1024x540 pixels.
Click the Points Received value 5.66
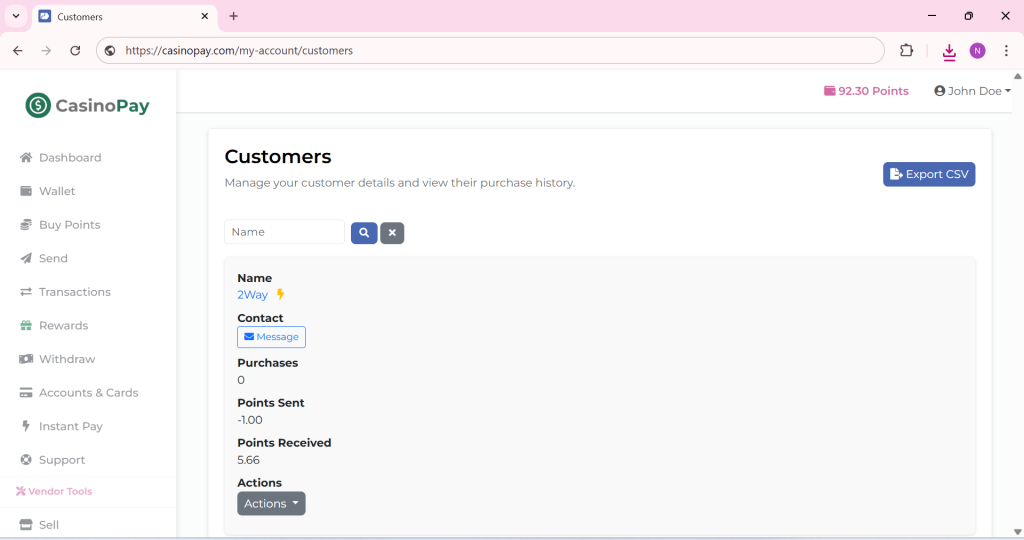point(248,460)
